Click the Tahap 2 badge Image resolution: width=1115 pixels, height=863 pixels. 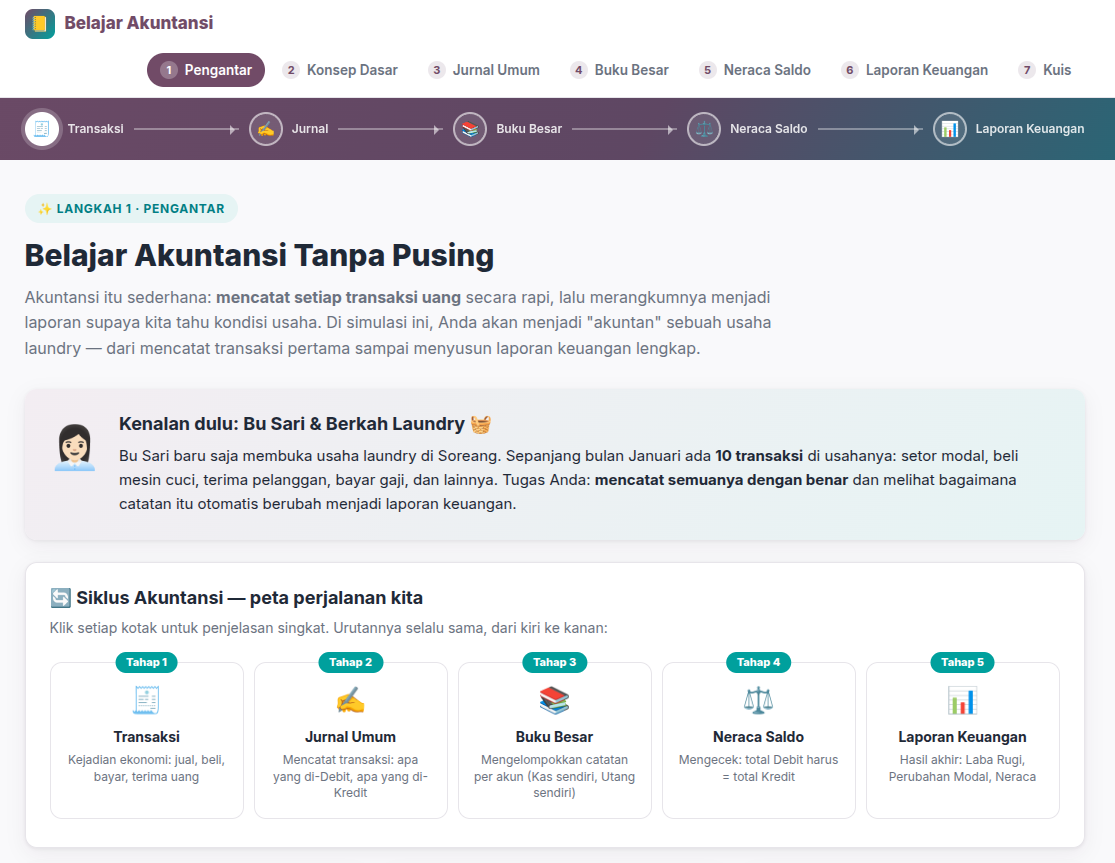[x=351, y=663]
